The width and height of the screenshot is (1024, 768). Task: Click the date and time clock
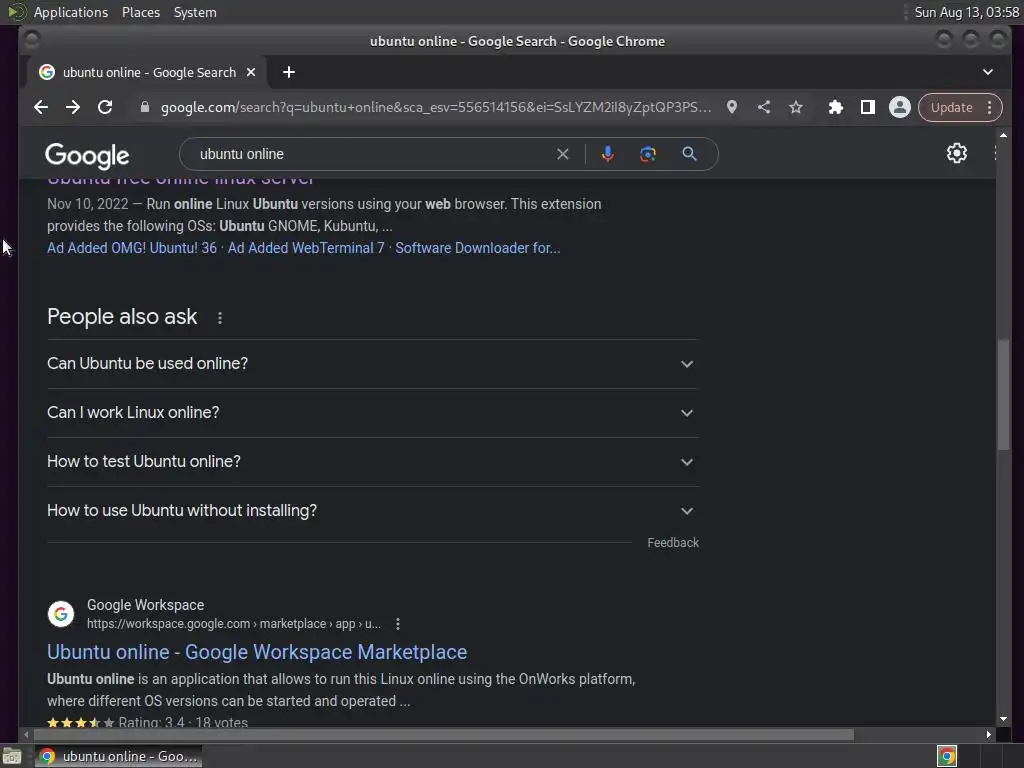click(x=967, y=12)
